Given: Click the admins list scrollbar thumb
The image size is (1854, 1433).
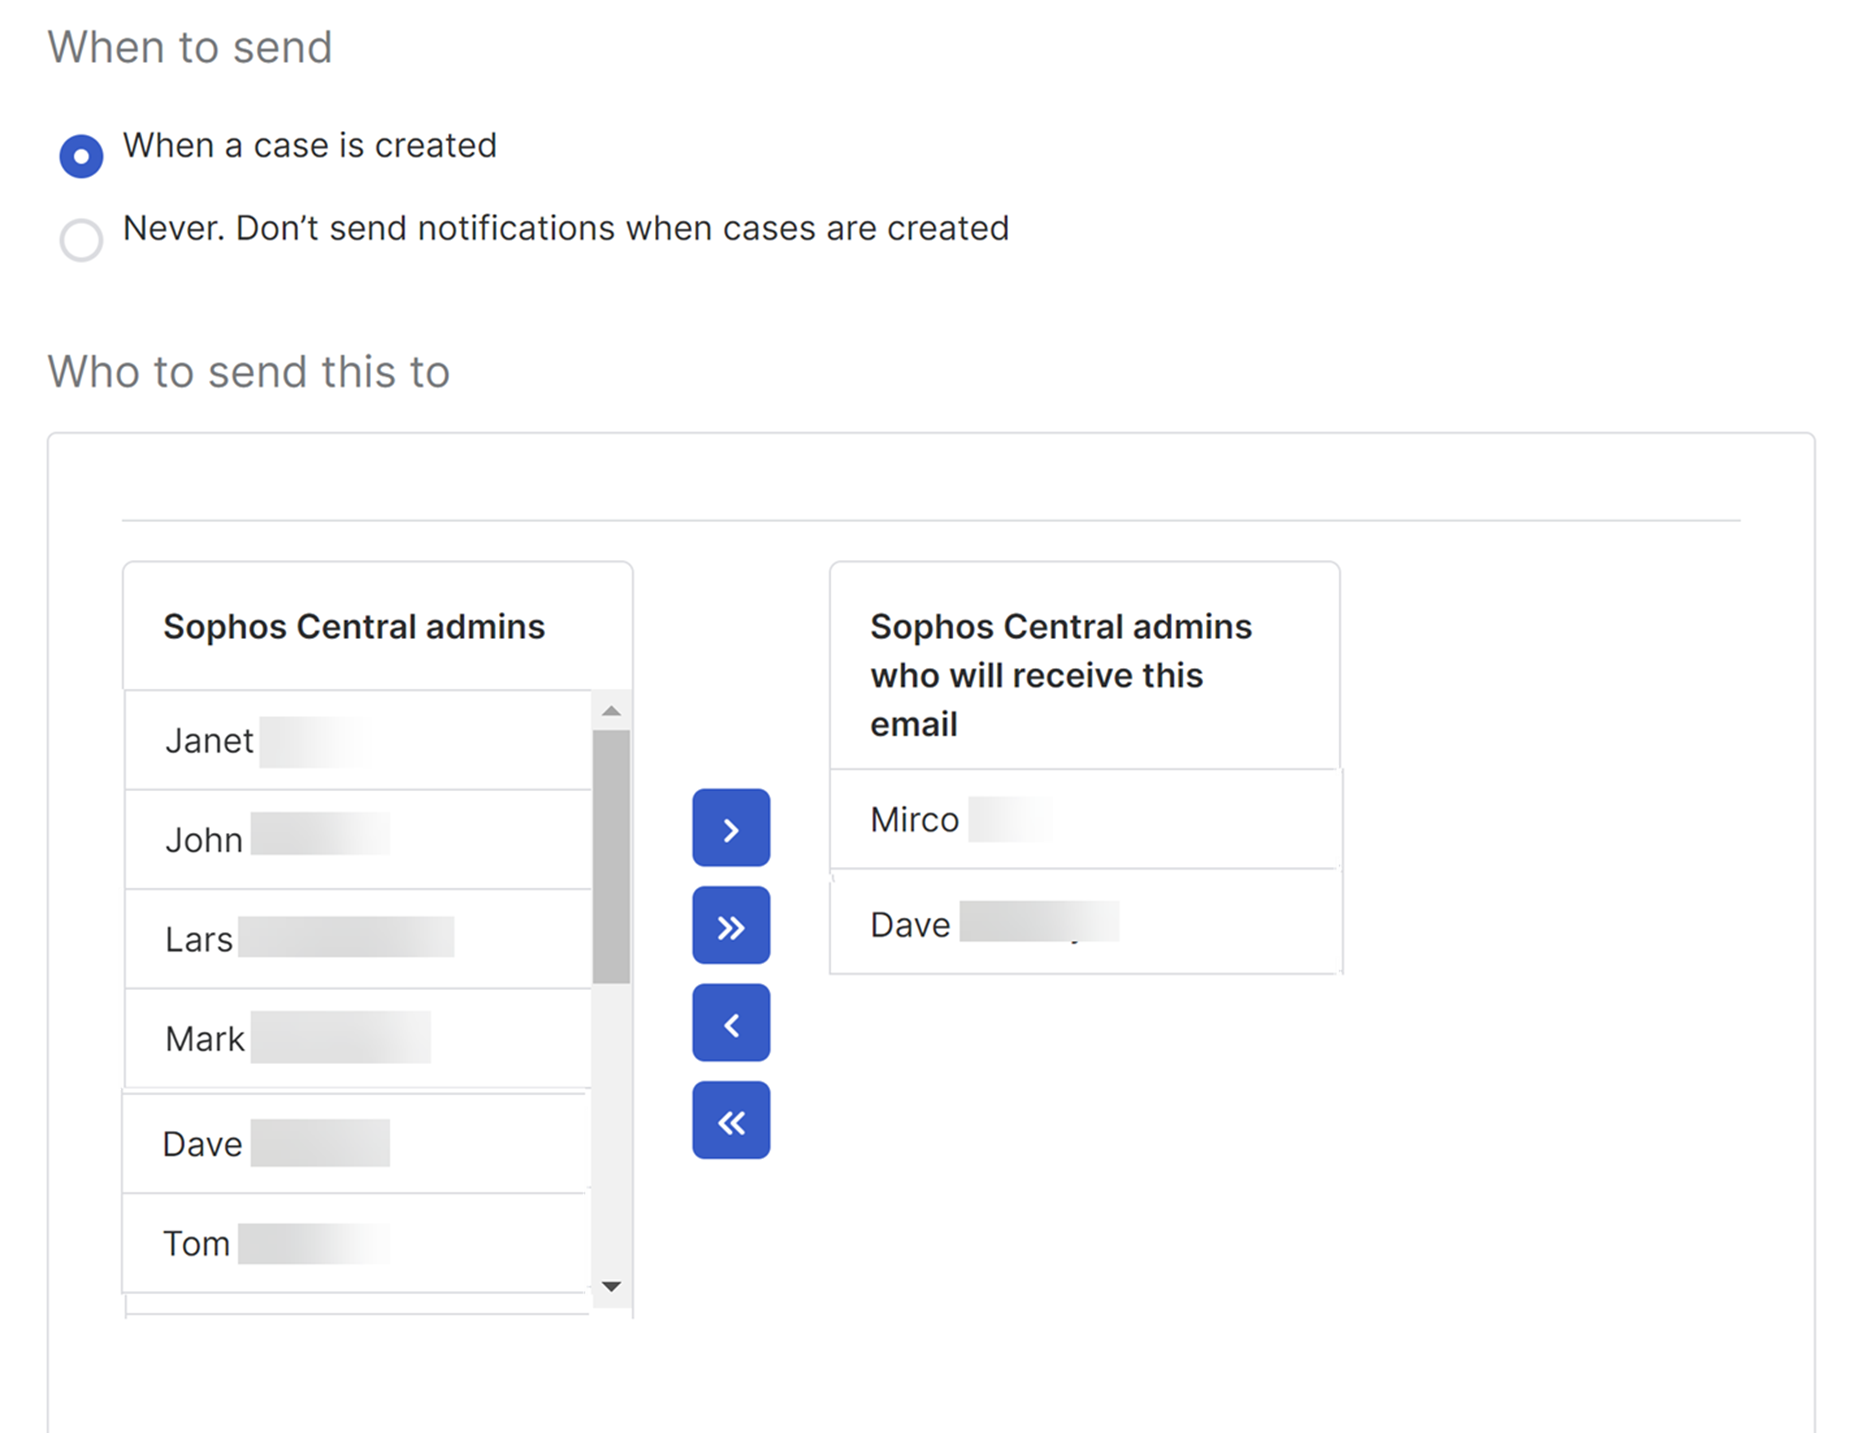Looking at the screenshot, I should click(x=611, y=856).
